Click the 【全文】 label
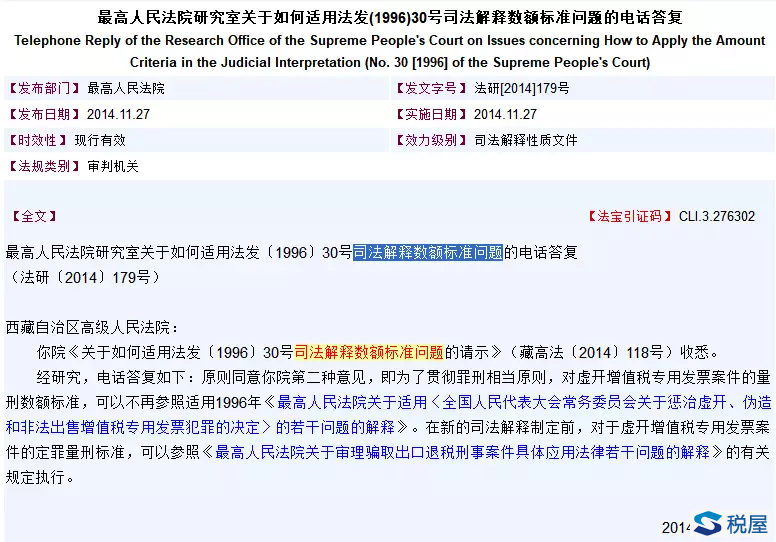Image resolution: width=776 pixels, height=542 pixels. (x=34, y=216)
